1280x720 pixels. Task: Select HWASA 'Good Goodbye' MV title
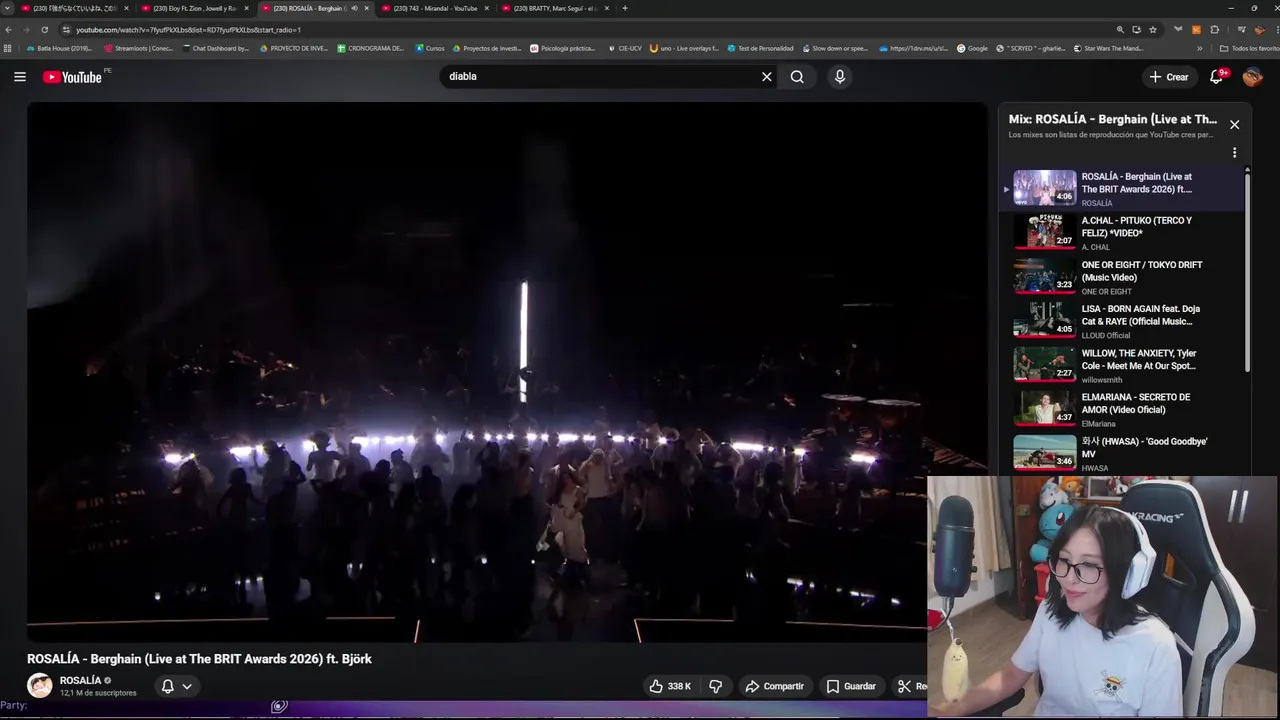[1144, 447]
